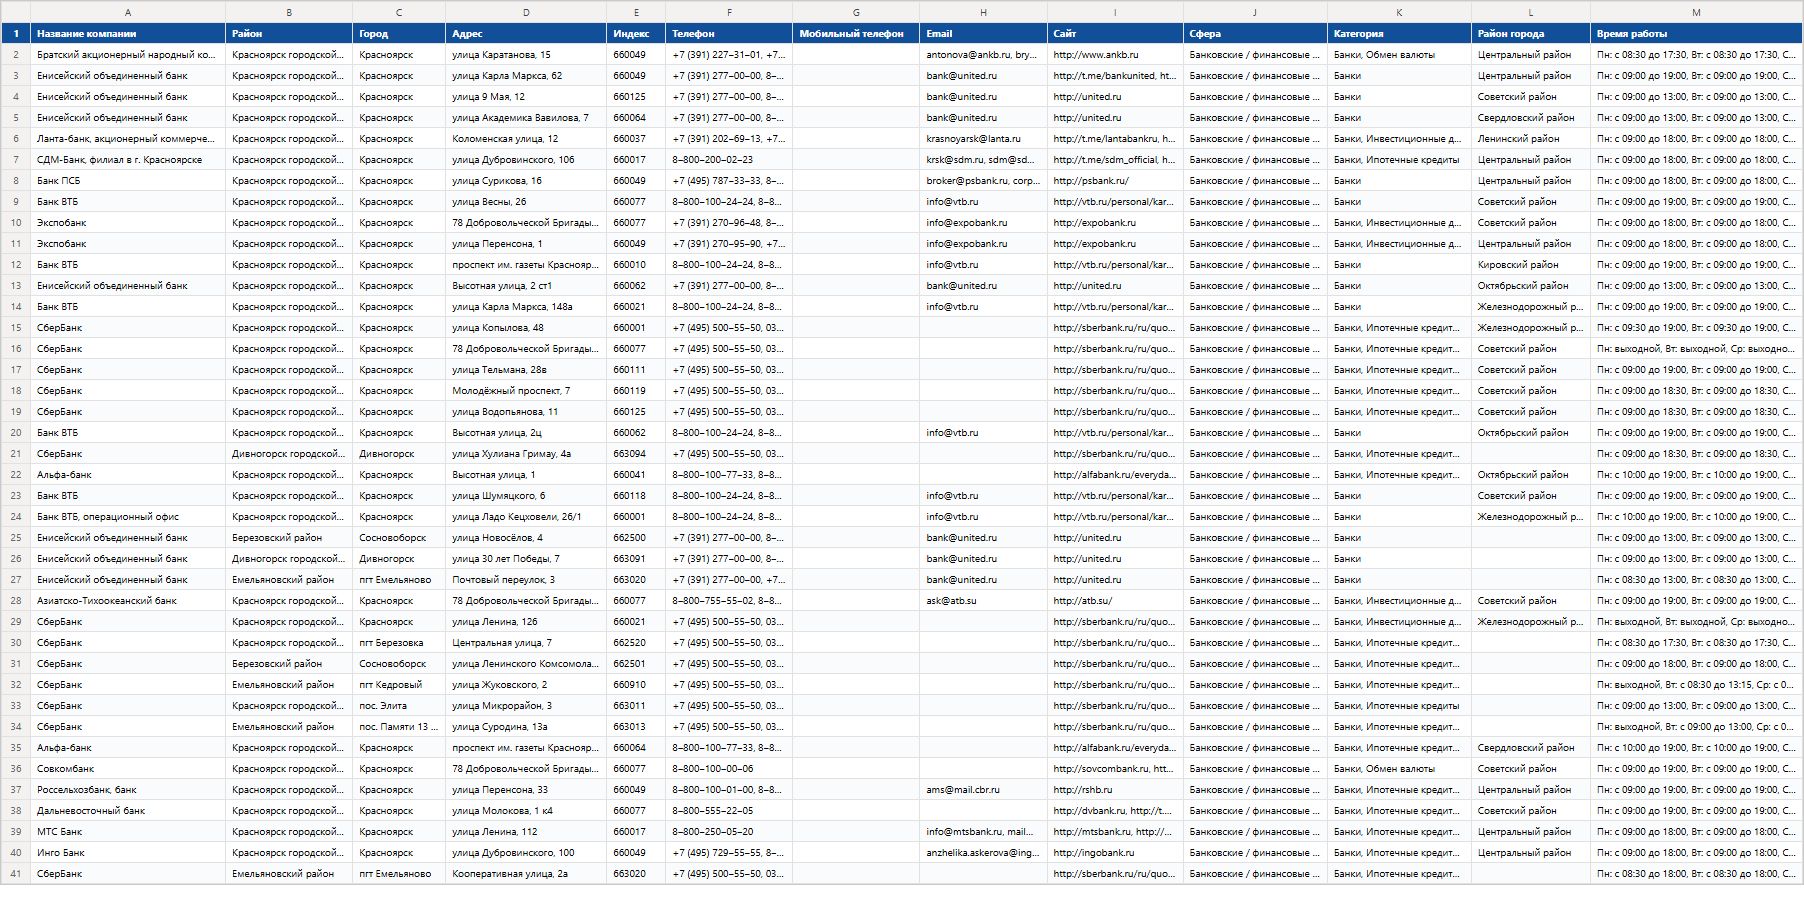Select the 'пгт Березовка' city cell
Screen dimensions: 1804x902
399,643
